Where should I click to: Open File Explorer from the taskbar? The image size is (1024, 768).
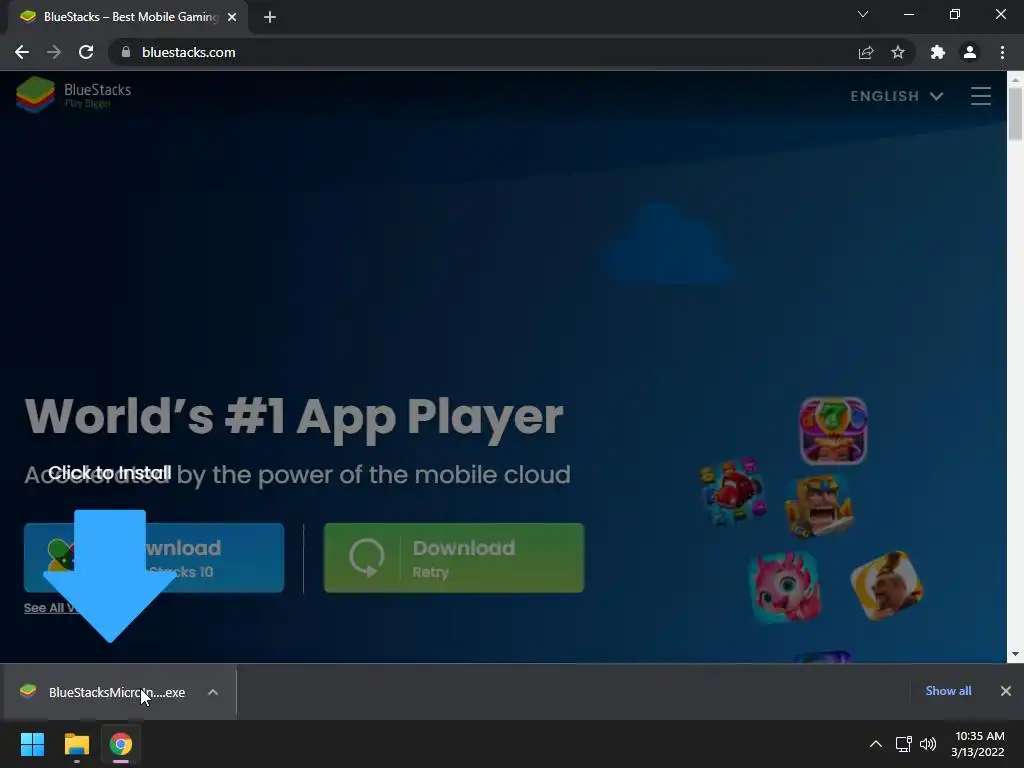click(76, 744)
